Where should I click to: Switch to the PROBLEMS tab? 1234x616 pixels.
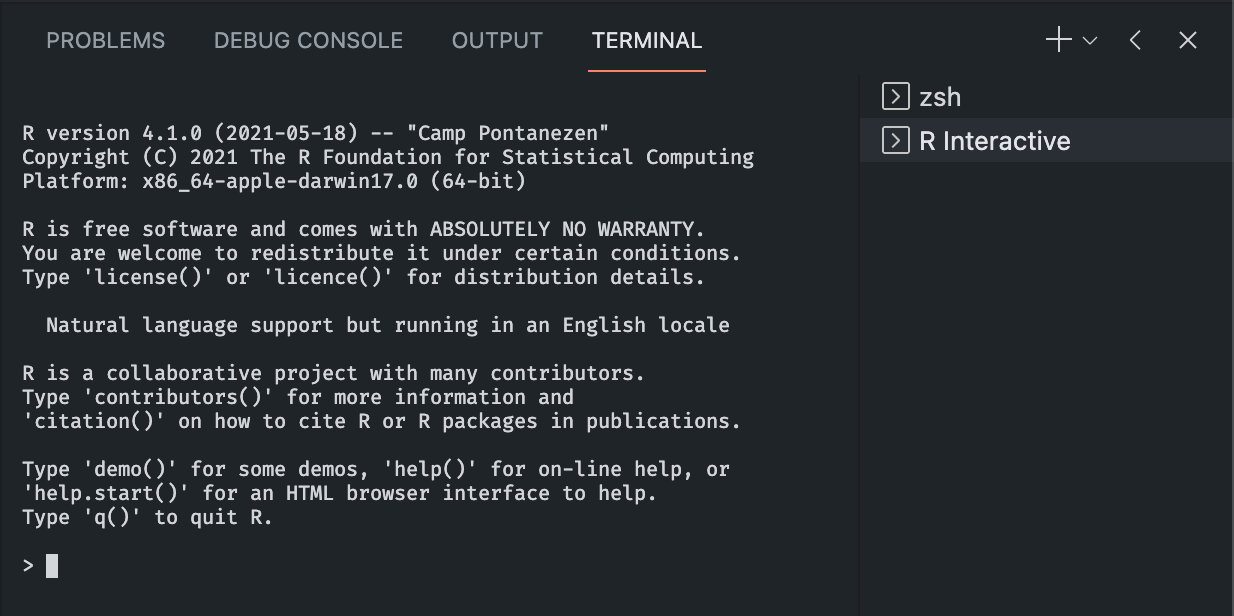(x=106, y=41)
